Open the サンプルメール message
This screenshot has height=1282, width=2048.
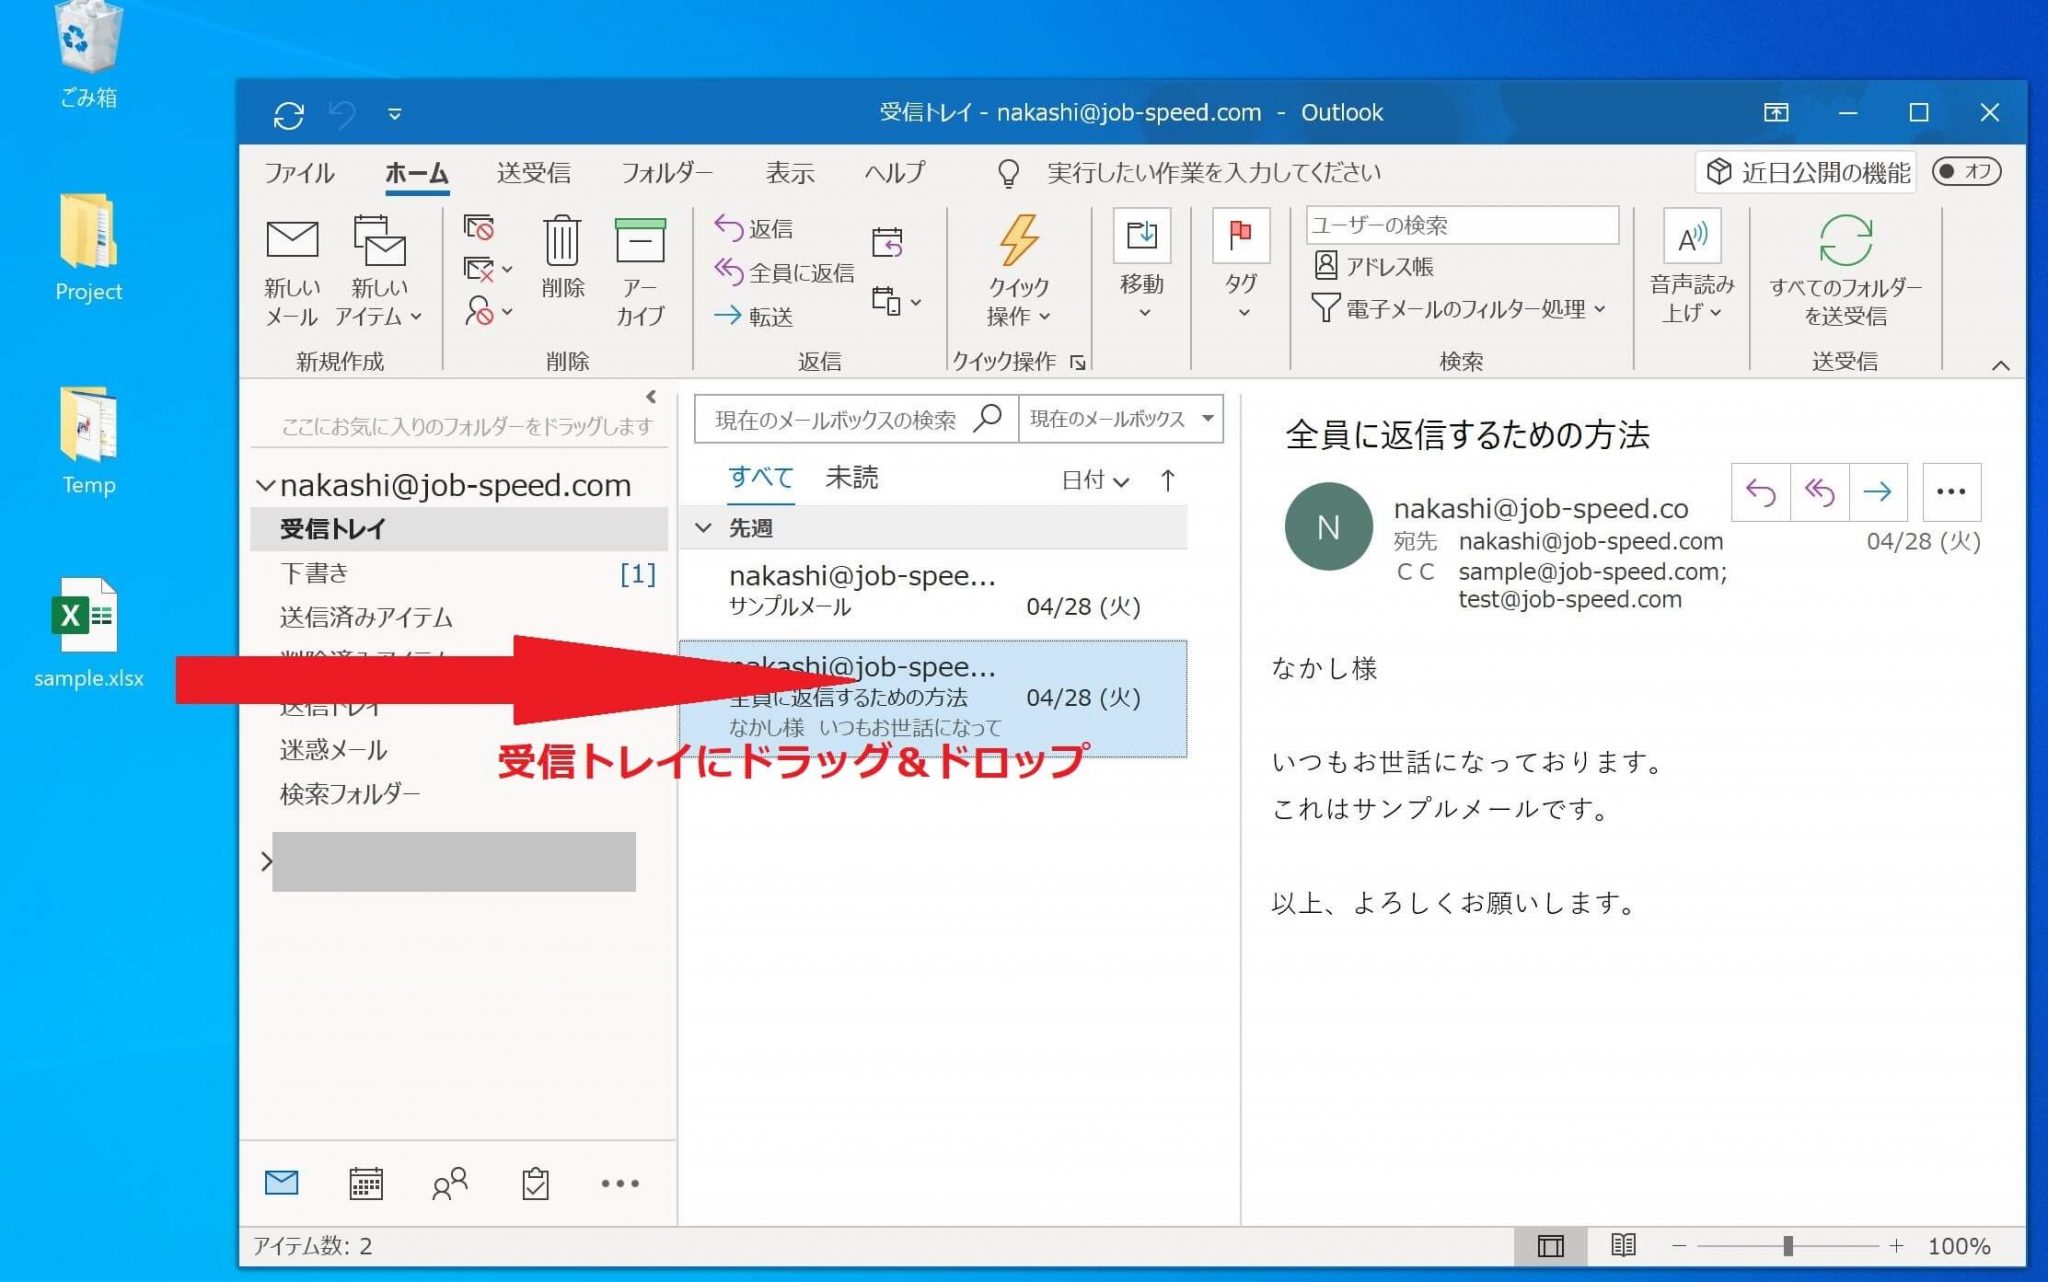tap(933, 594)
